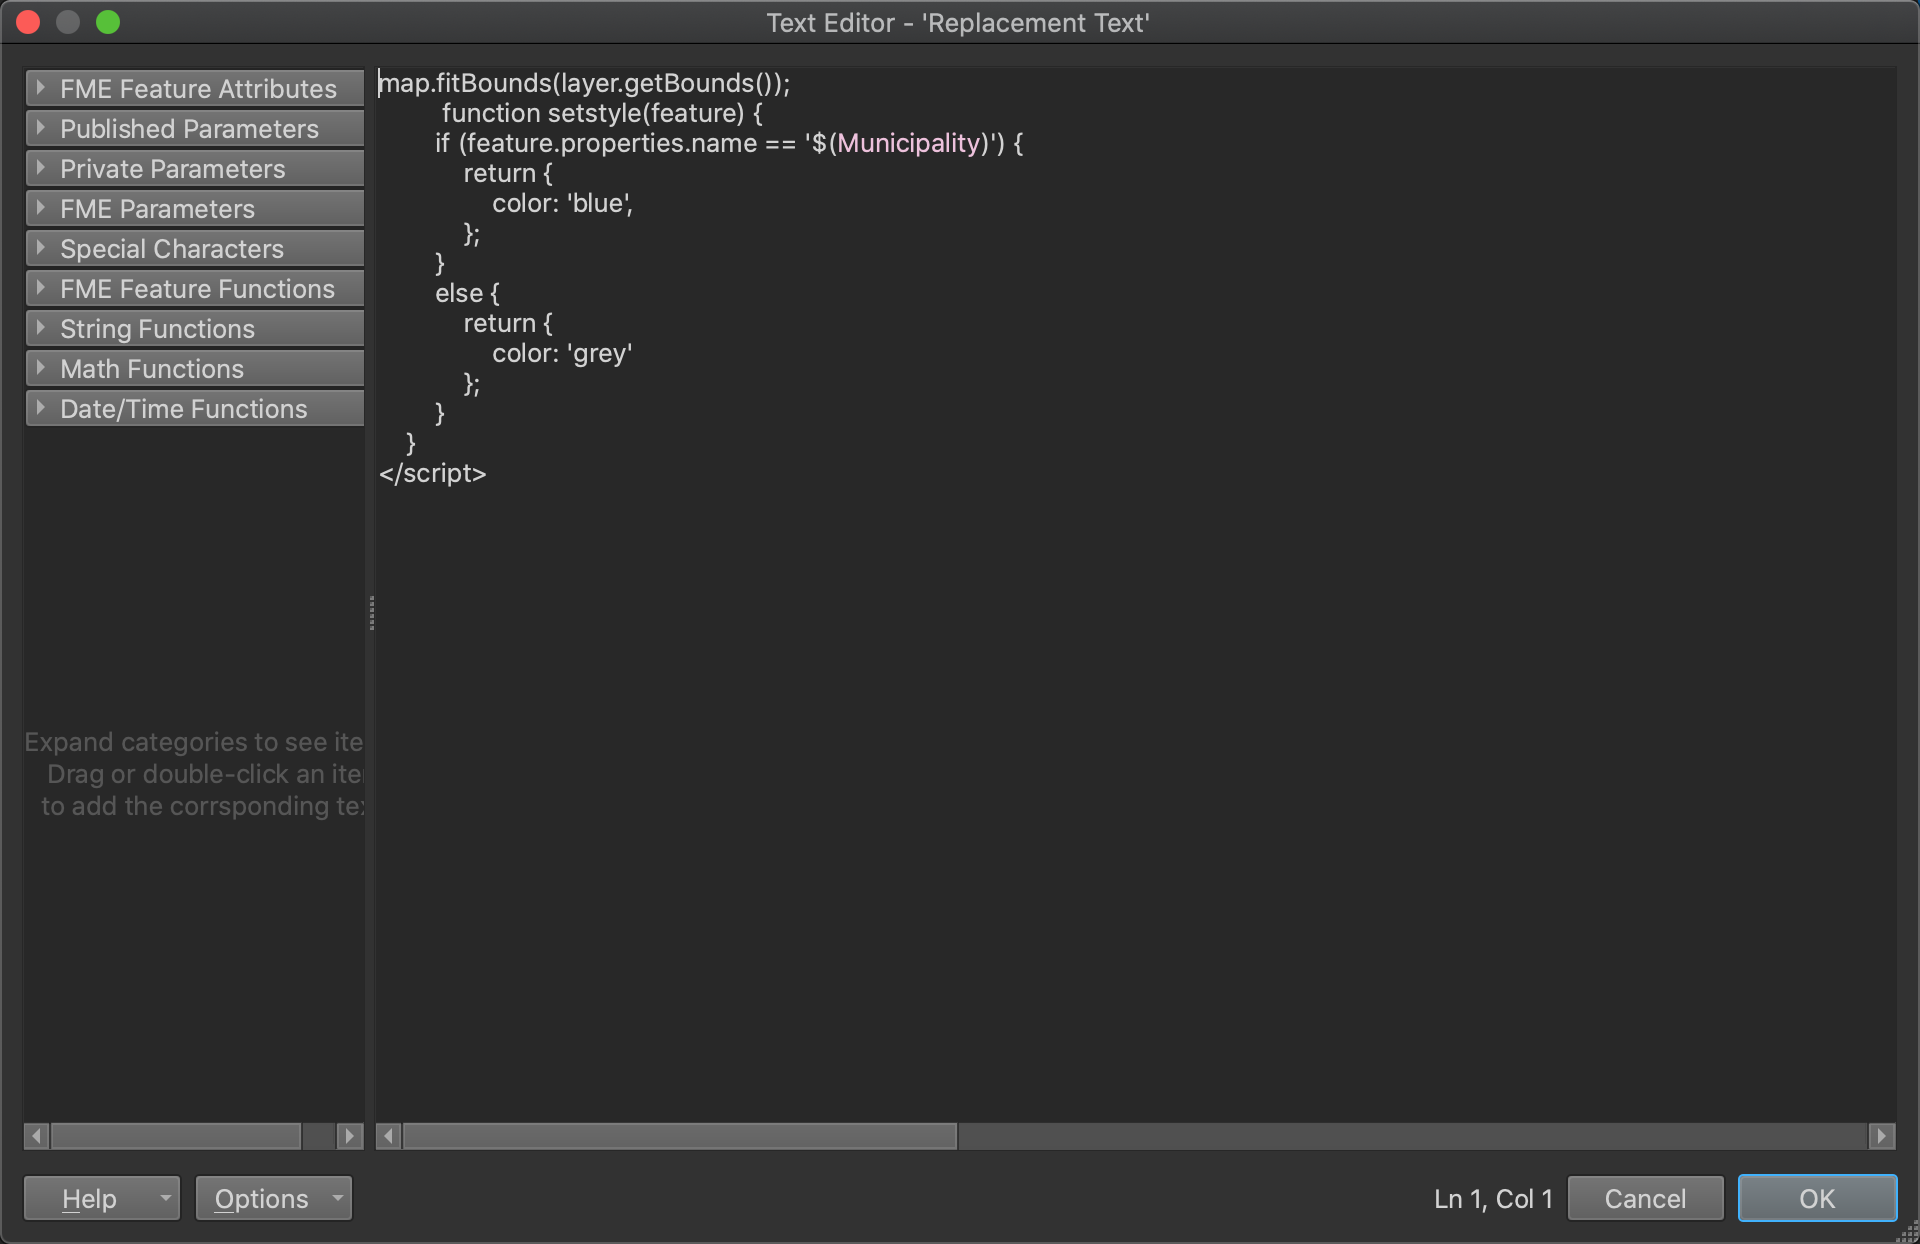Screen dimensions: 1920x1244
Task: Expand Published Parameters category
Action: (x=195, y=129)
